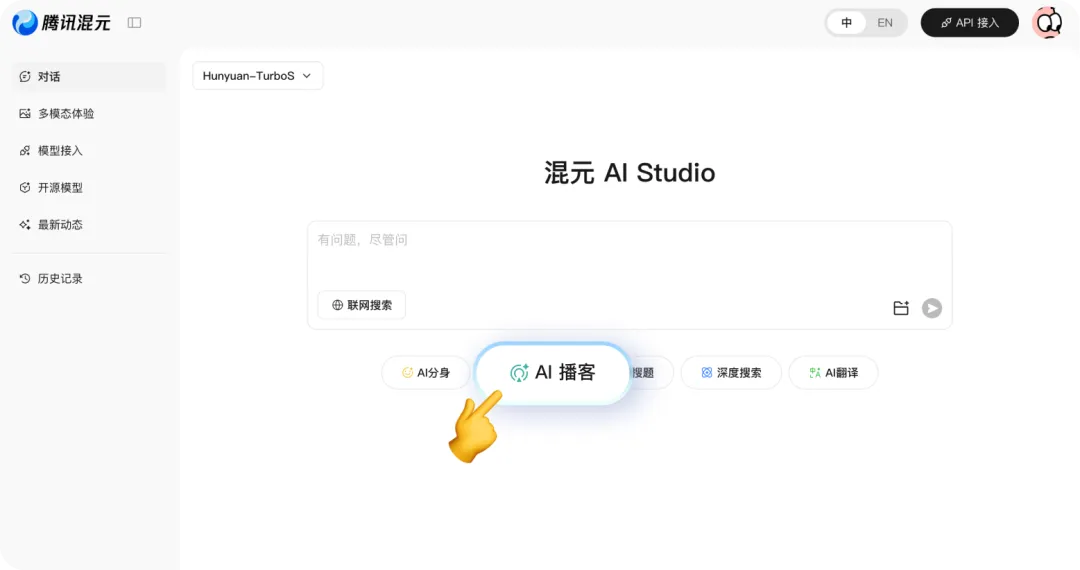Click the Tencent Hunyuan logo
Viewport: 1080px width, 570px height.
tap(61, 22)
